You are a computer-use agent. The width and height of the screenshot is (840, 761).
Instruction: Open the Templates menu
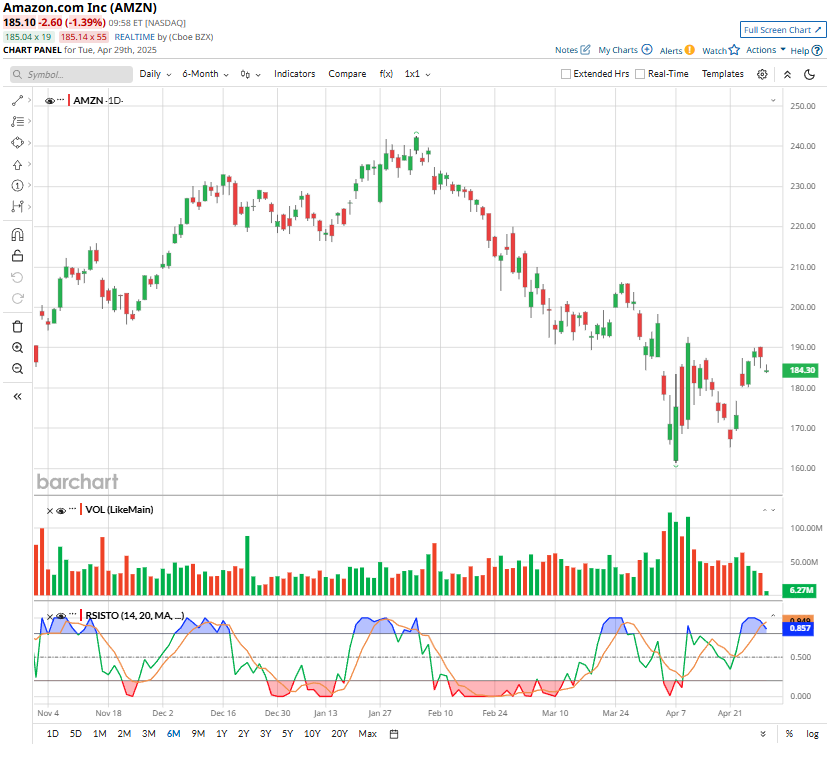coord(723,74)
